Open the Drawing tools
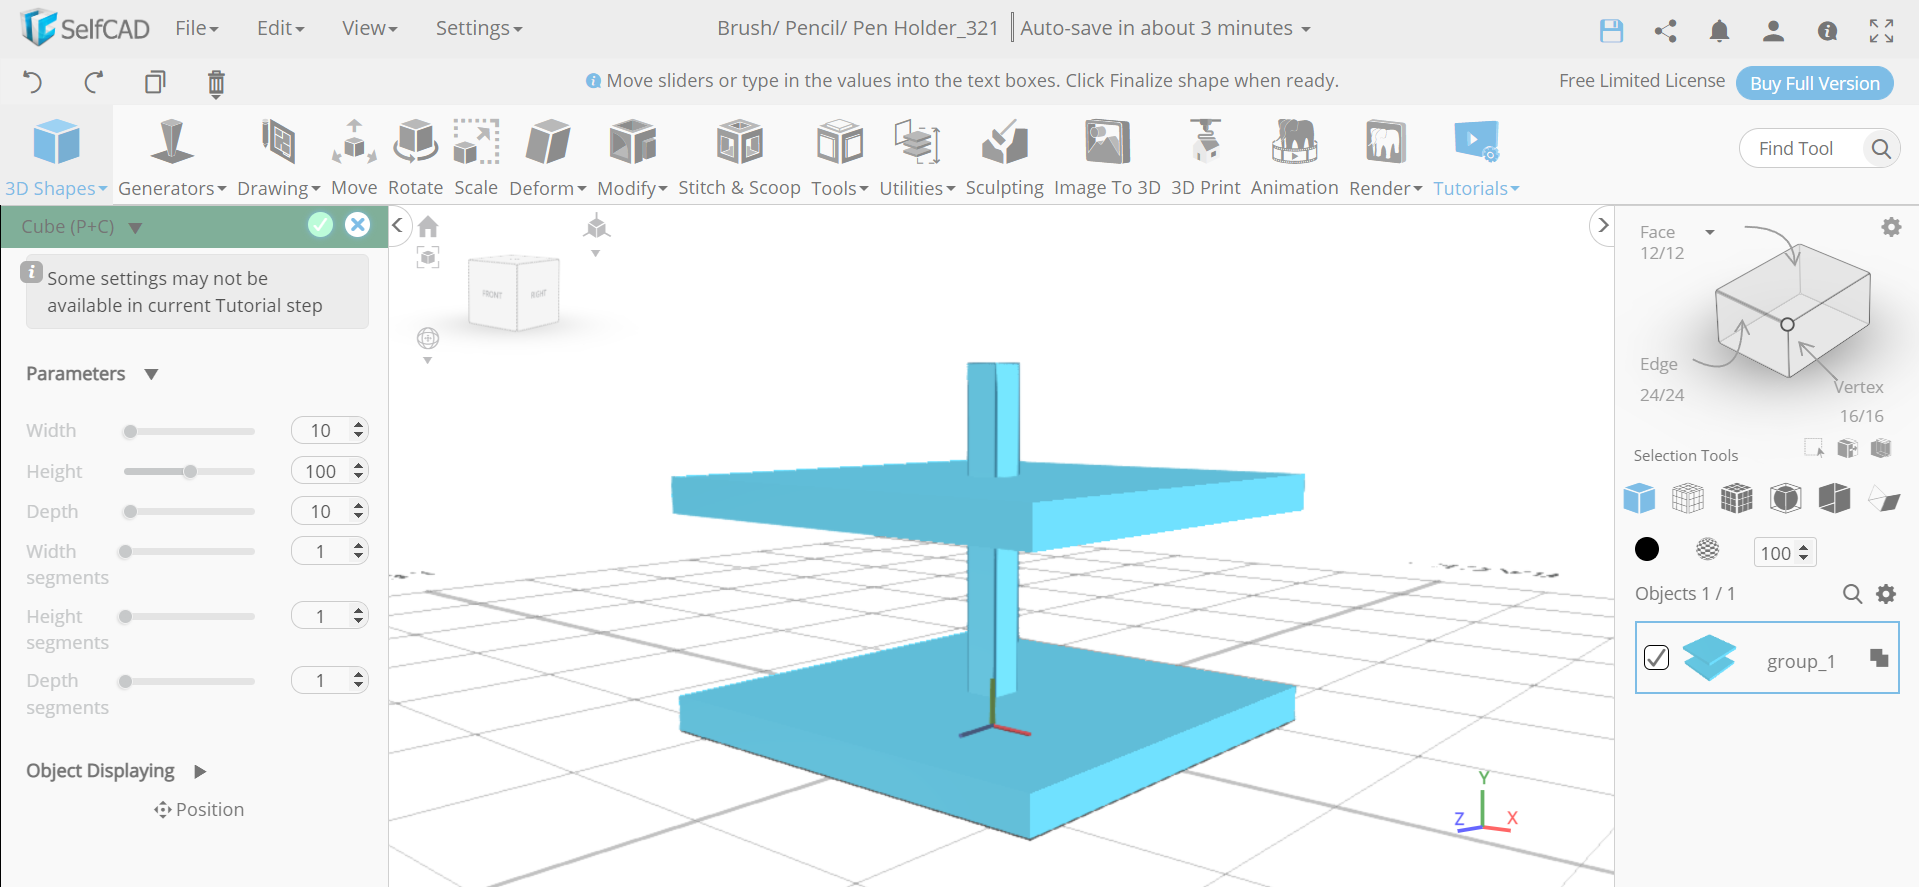 [278, 156]
